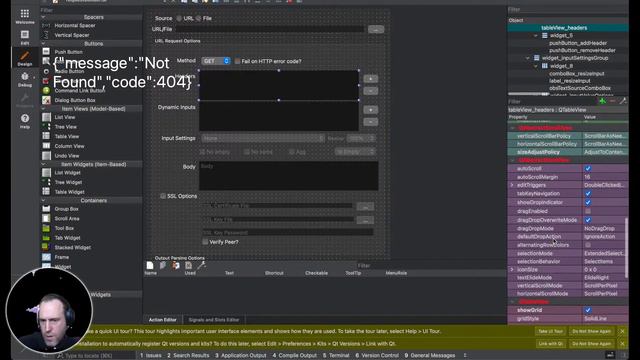Pick the List View widget icon
This screenshot has height=360, width=640.
click(x=46, y=117)
